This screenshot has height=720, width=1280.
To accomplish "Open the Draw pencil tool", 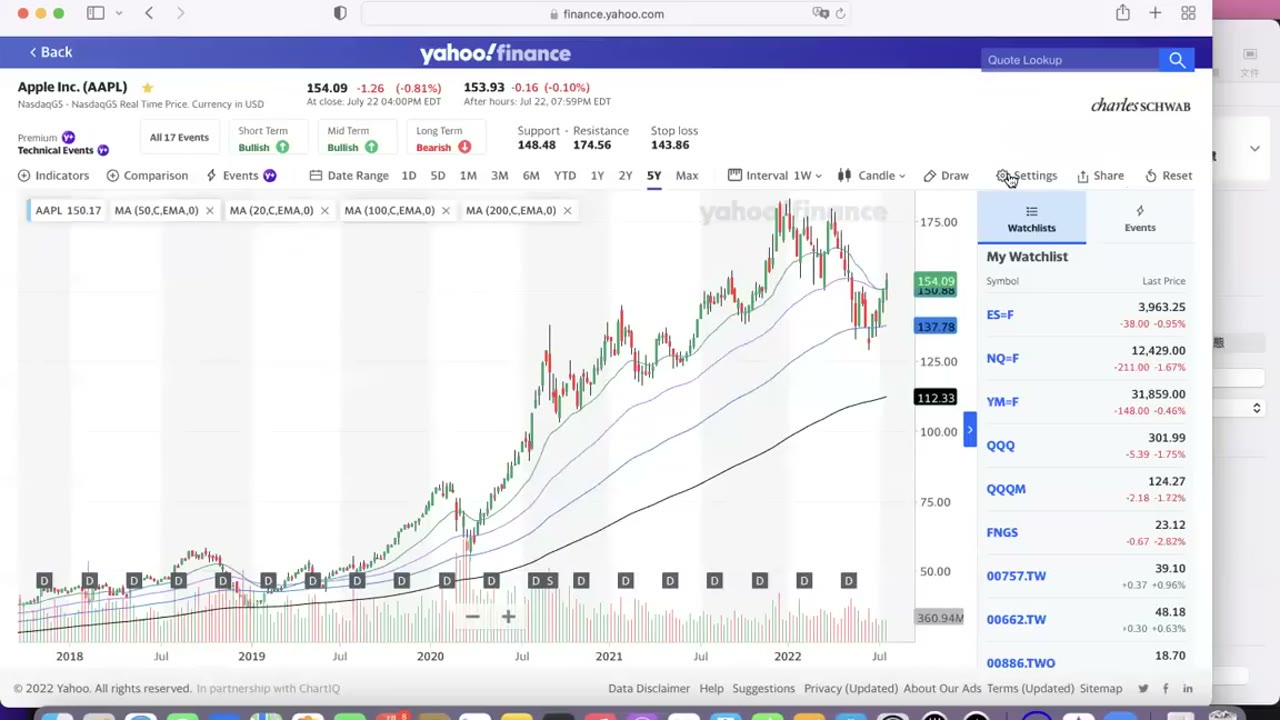I will [945, 175].
